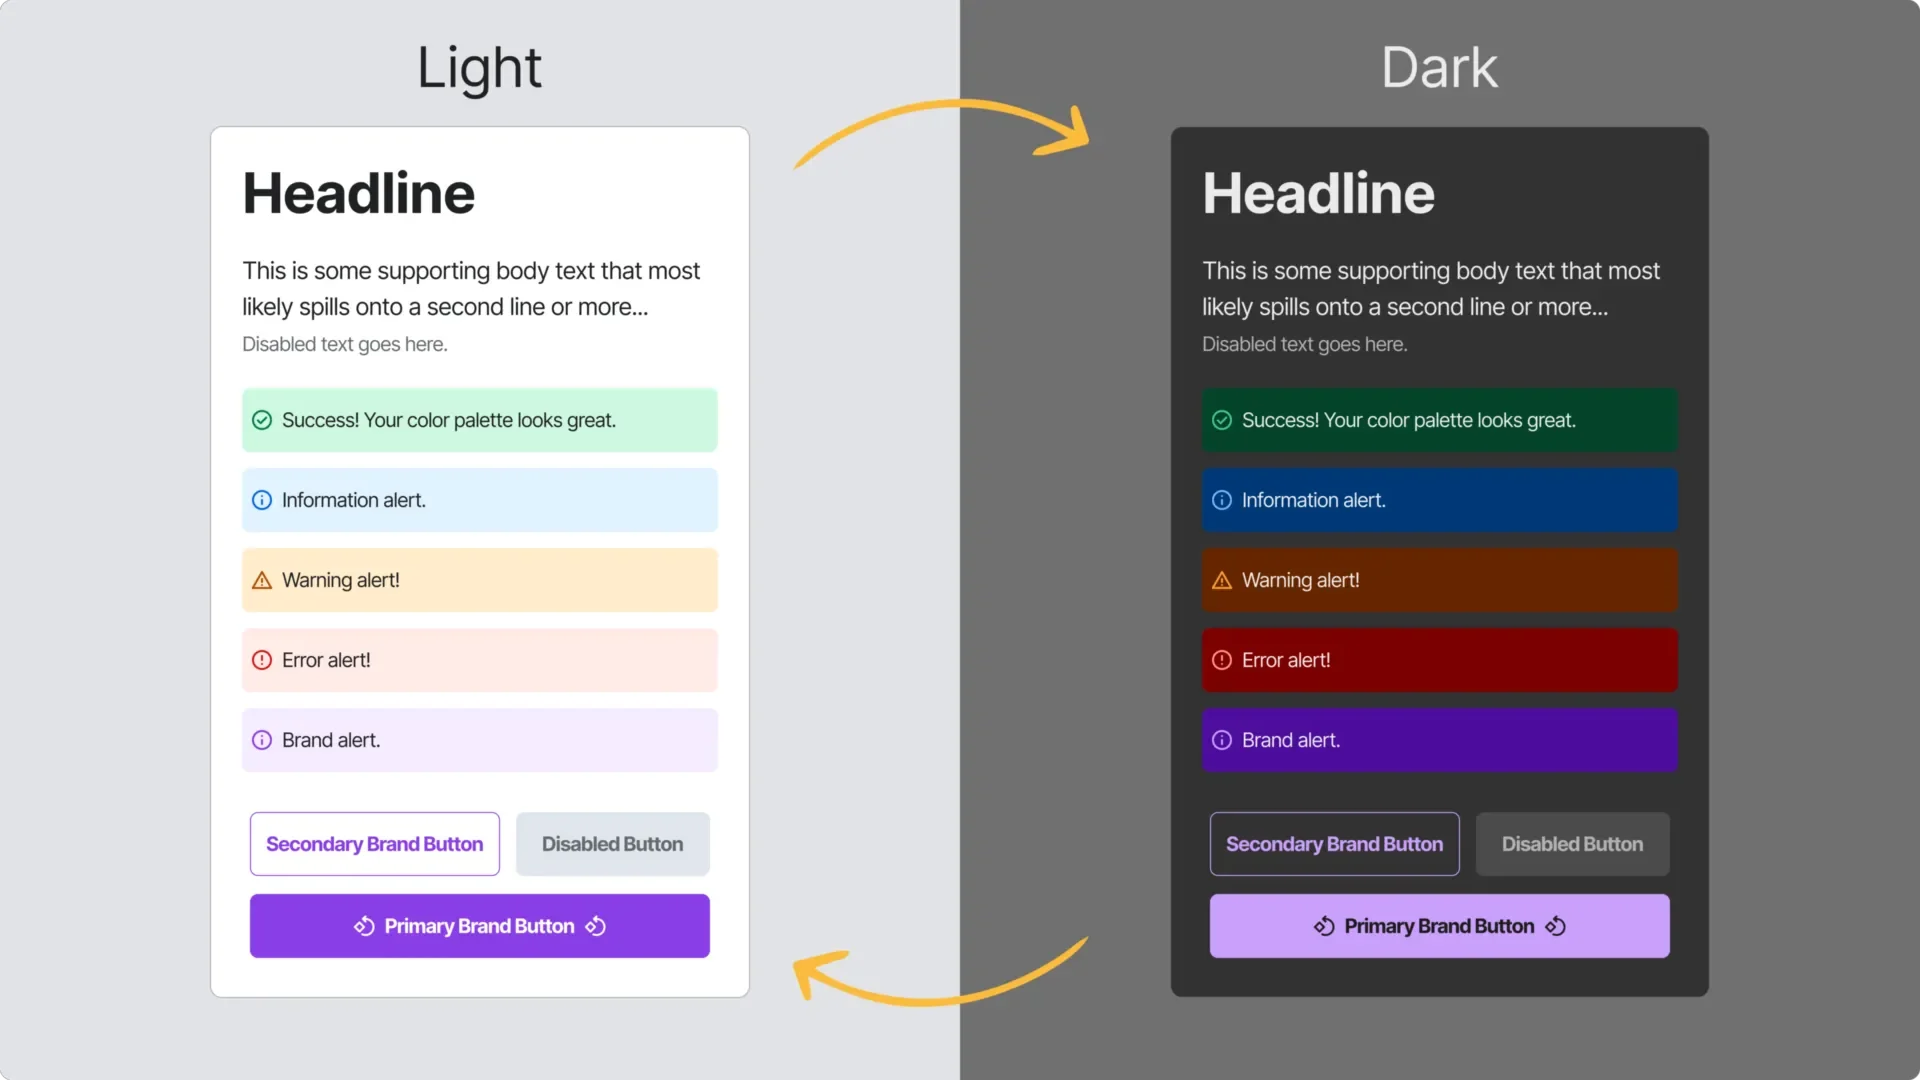Image resolution: width=1920 pixels, height=1080 pixels.
Task: Click the dark lavender Primary Brand Button label
Action: [x=1439, y=926]
